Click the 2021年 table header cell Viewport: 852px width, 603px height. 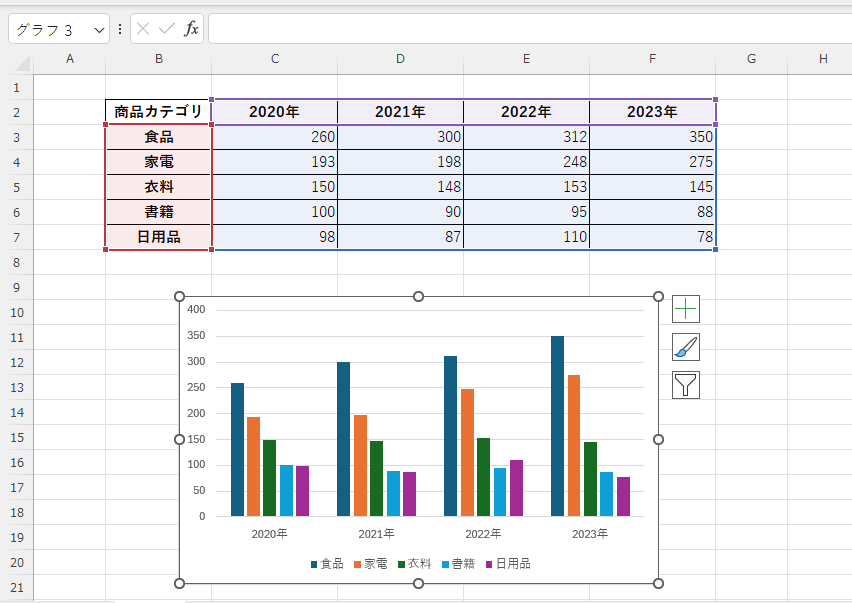pyautogui.click(x=400, y=112)
